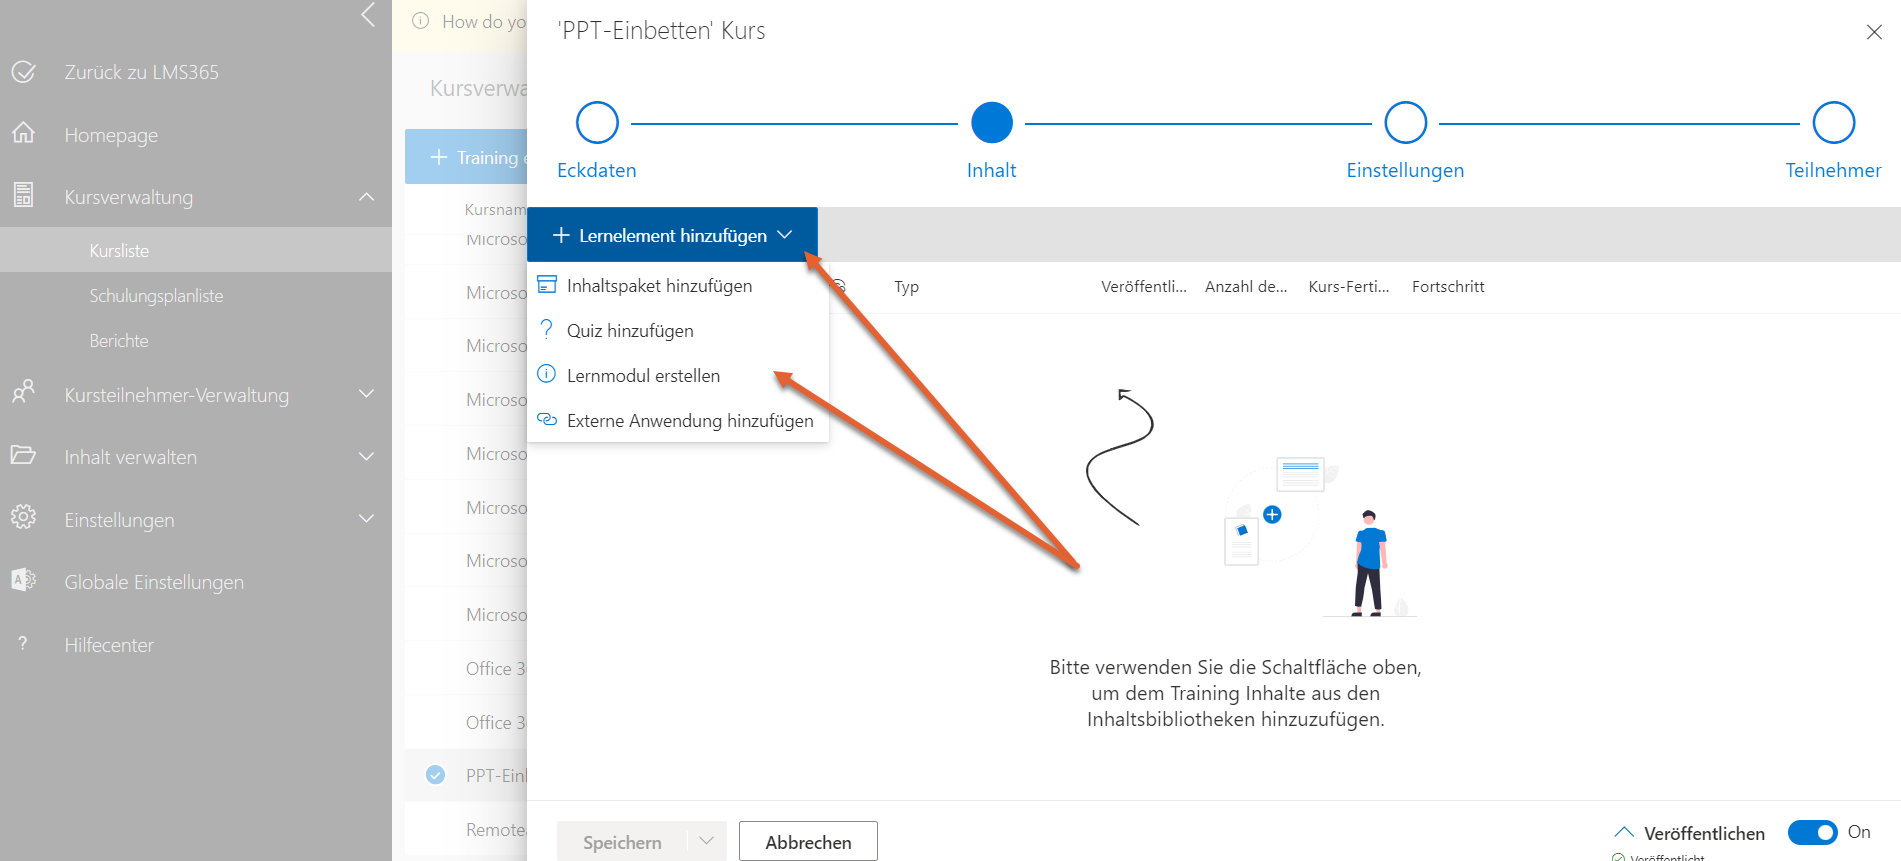Click the Globale Einstellungen admin icon
This screenshot has height=861, width=1901.
[23, 580]
